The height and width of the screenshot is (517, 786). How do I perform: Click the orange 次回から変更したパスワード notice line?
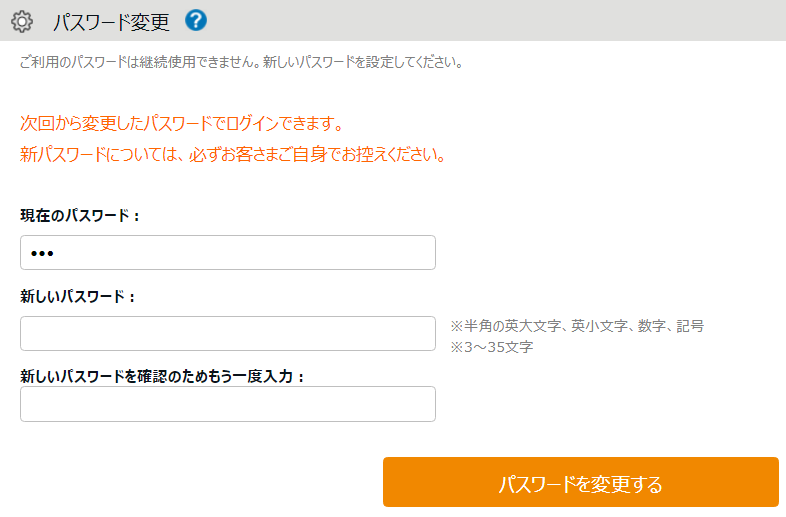pos(182,124)
